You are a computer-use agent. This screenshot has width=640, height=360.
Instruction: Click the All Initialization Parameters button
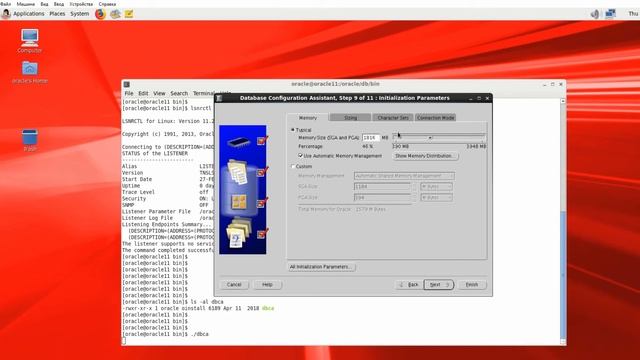coord(321,267)
